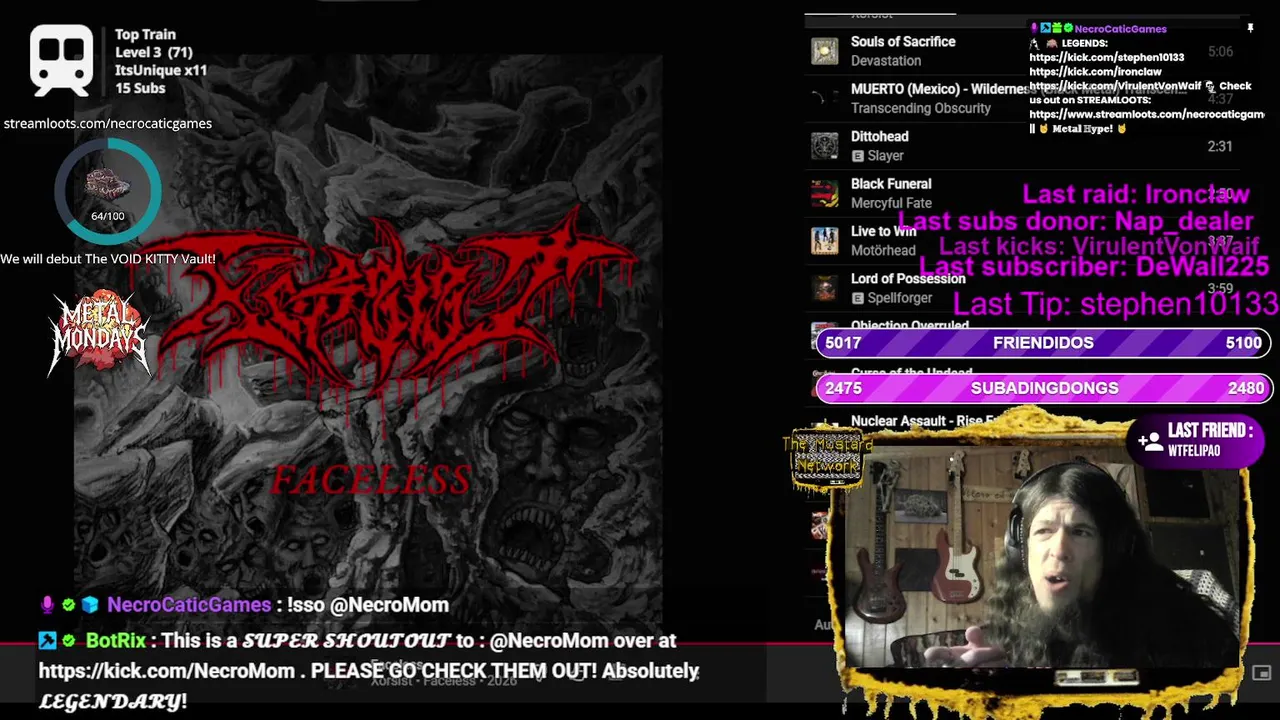The height and width of the screenshot is (720, 1280).
Task: Click the Lord of Possession album thumbnail
Action: click(x=825, y=288)
